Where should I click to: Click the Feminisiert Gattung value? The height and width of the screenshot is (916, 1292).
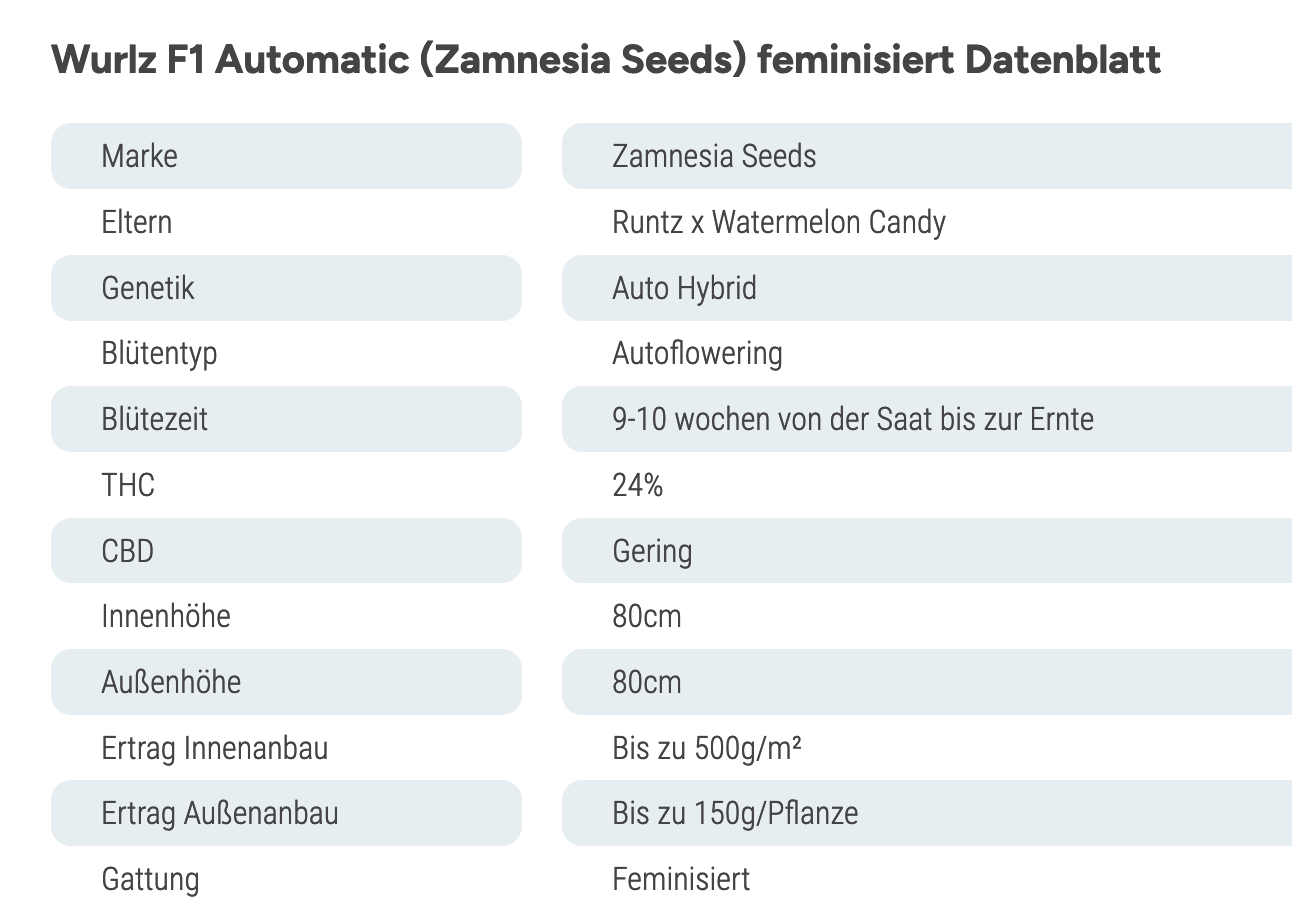(681, 879)
